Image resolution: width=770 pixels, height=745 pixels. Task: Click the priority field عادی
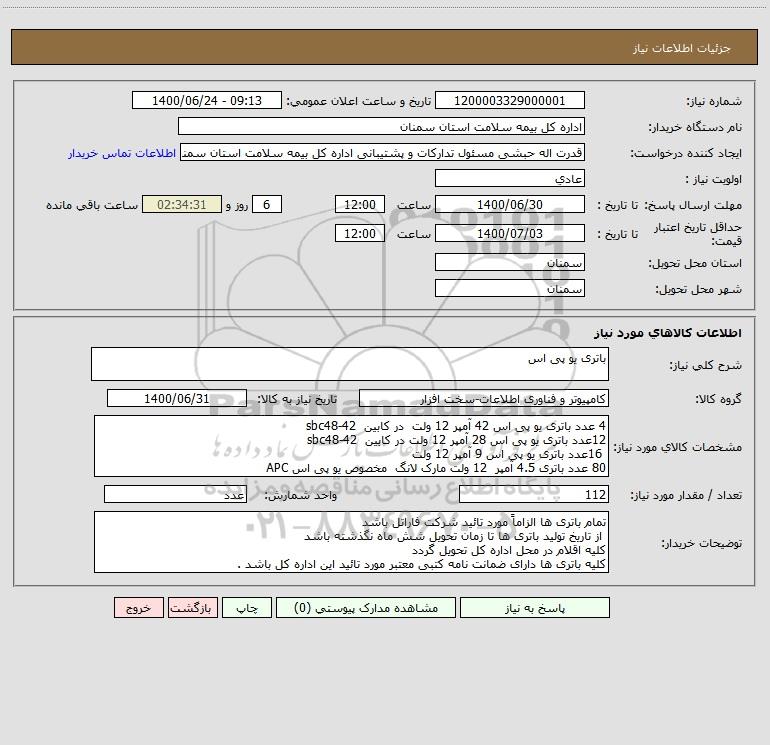[510, 179]
